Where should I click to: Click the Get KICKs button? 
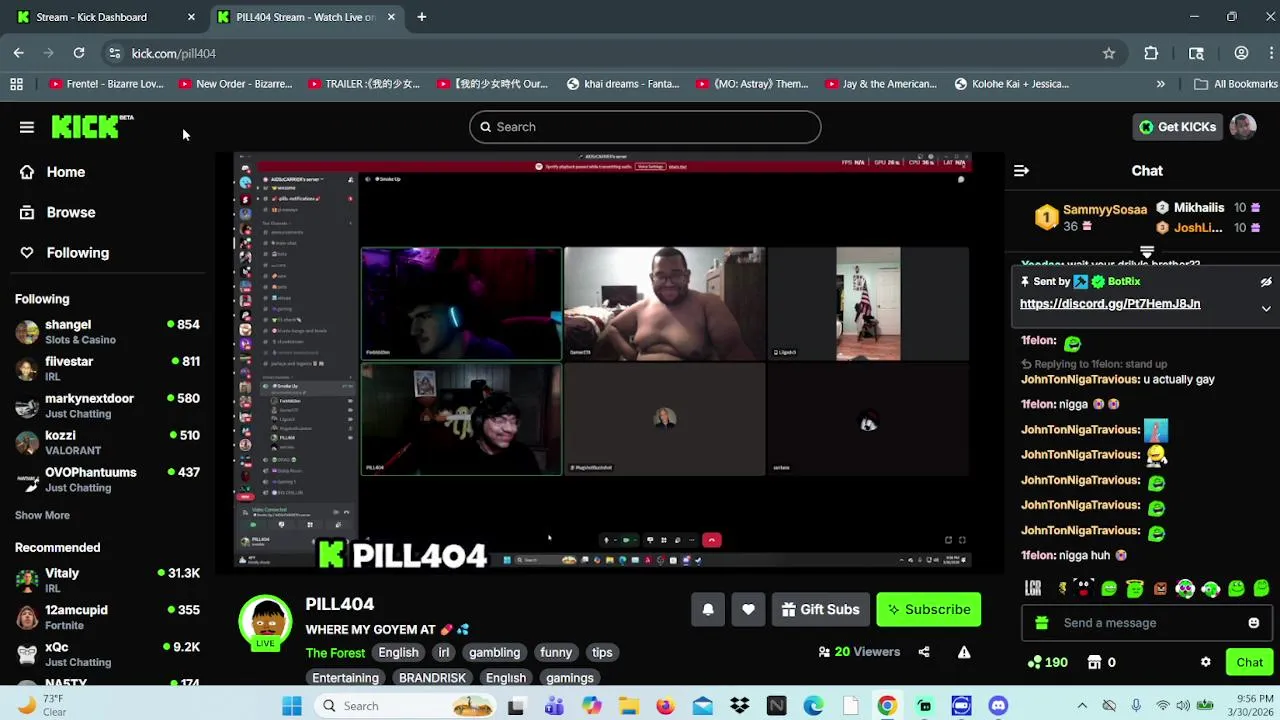coord(1177,127)
